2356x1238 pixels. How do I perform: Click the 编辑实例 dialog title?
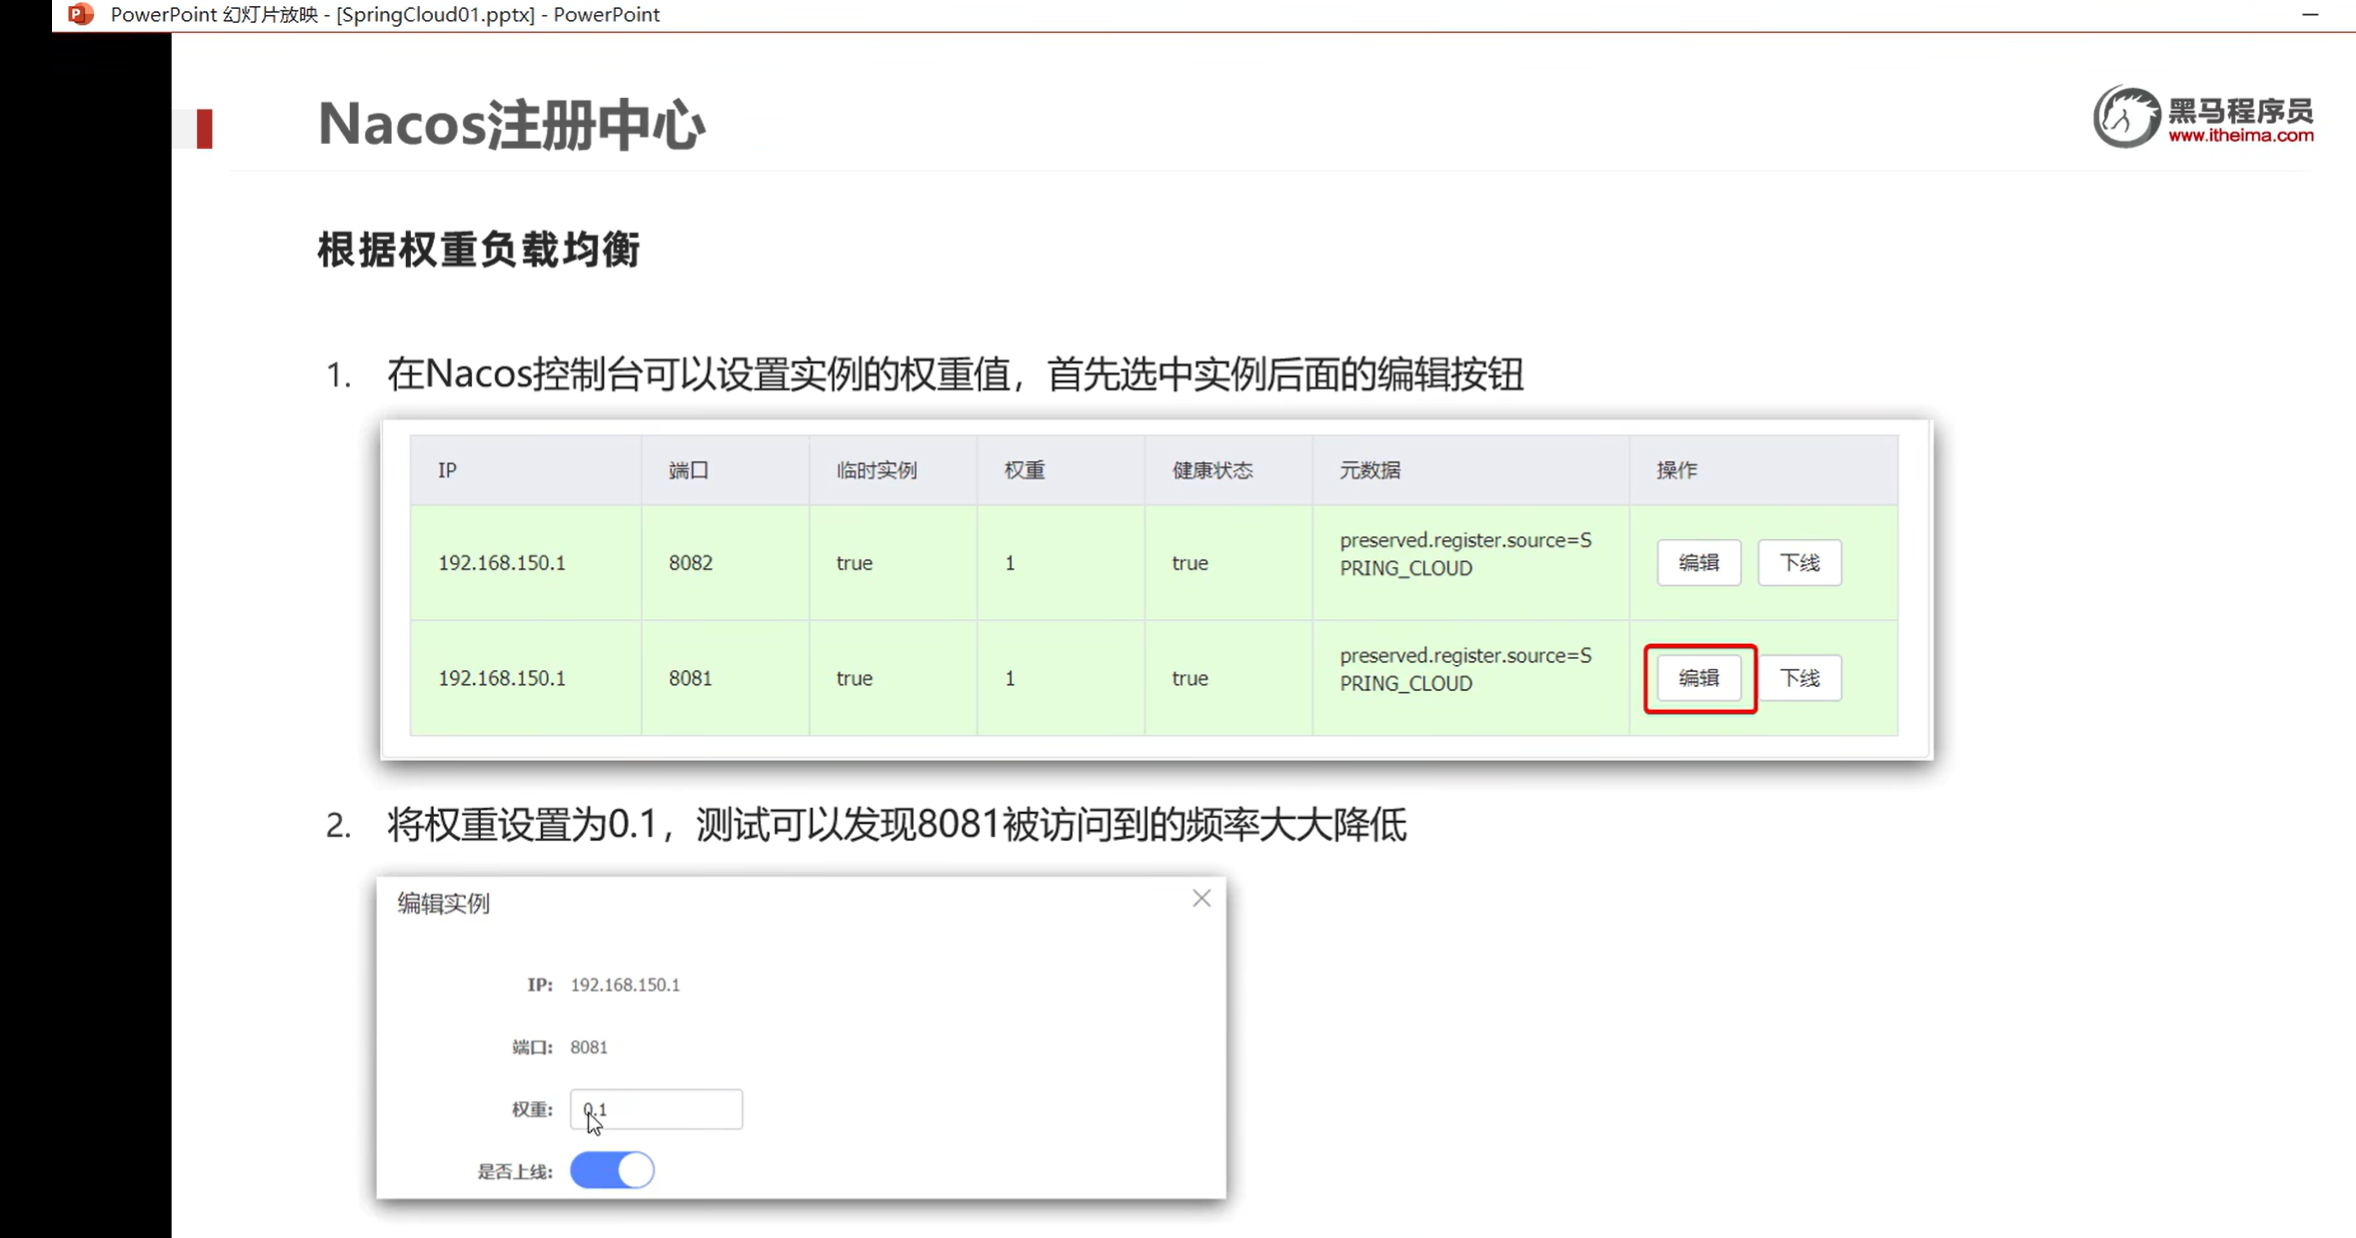click(x=443, y=903)
